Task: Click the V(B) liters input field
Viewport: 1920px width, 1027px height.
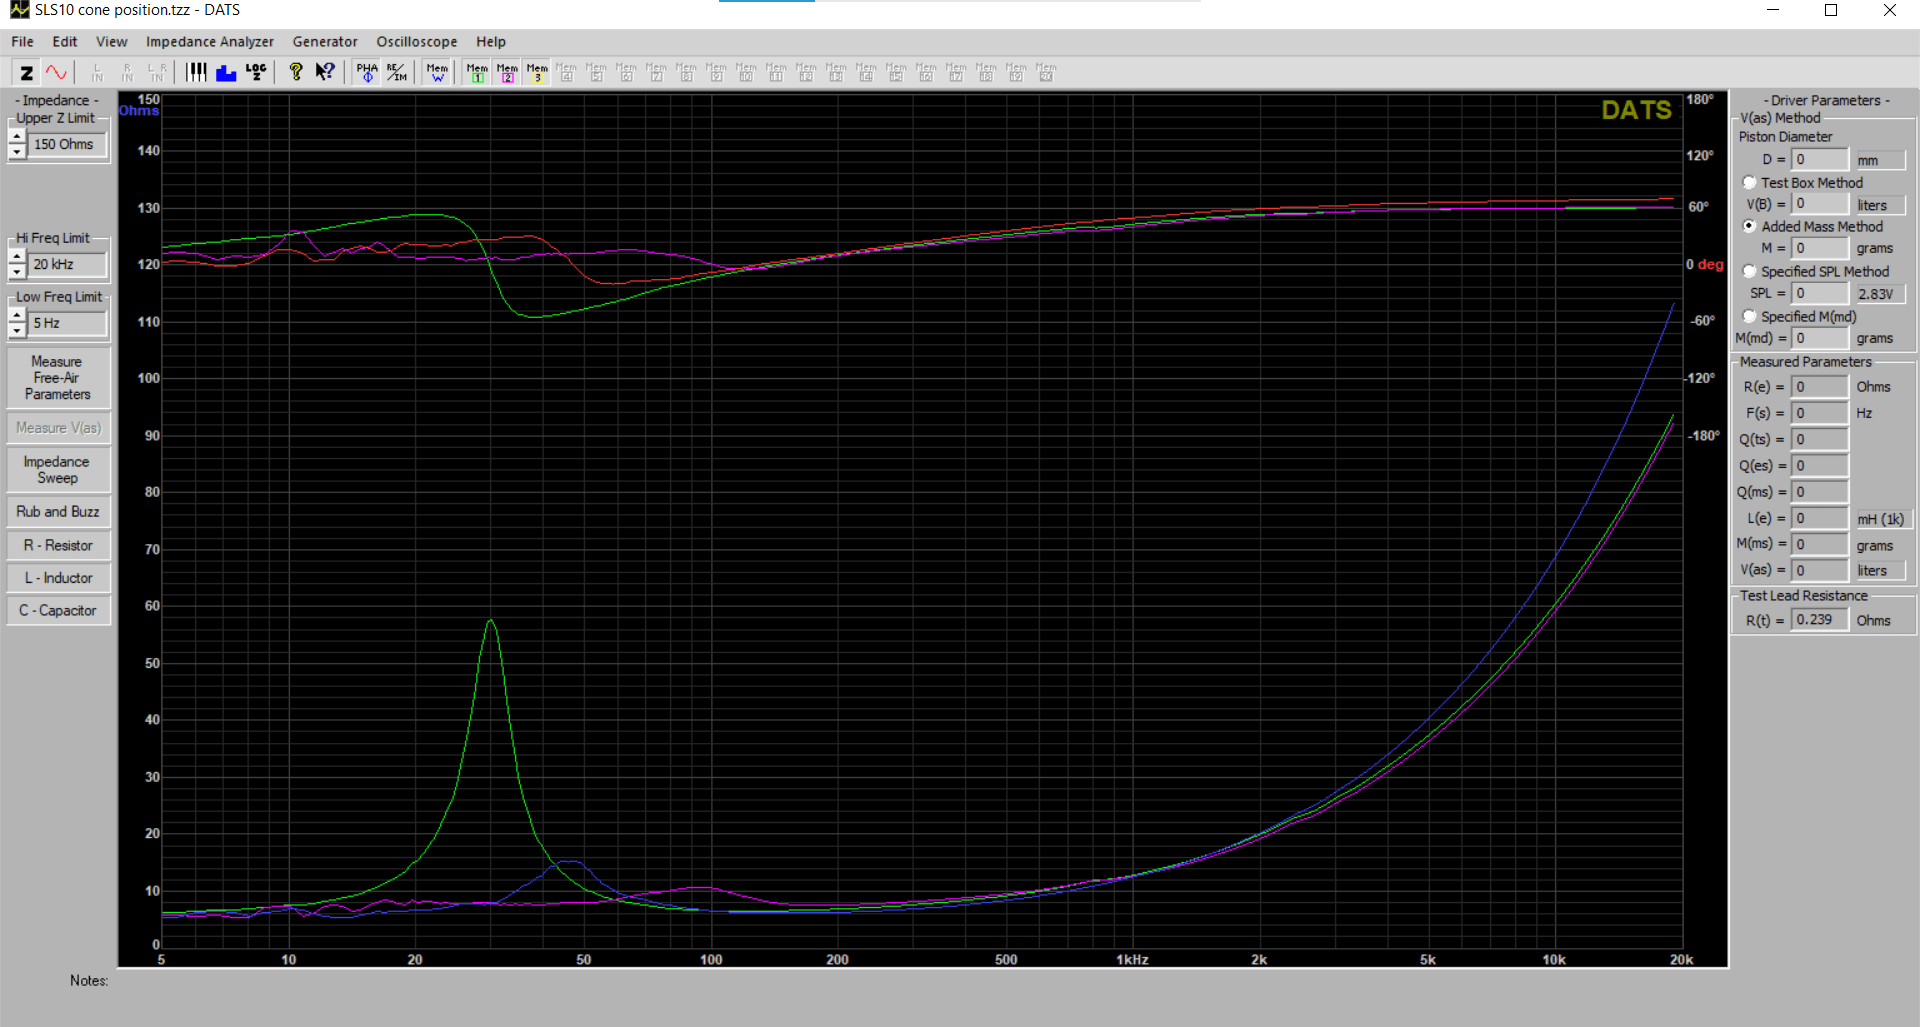Action: coord(1819,204)
